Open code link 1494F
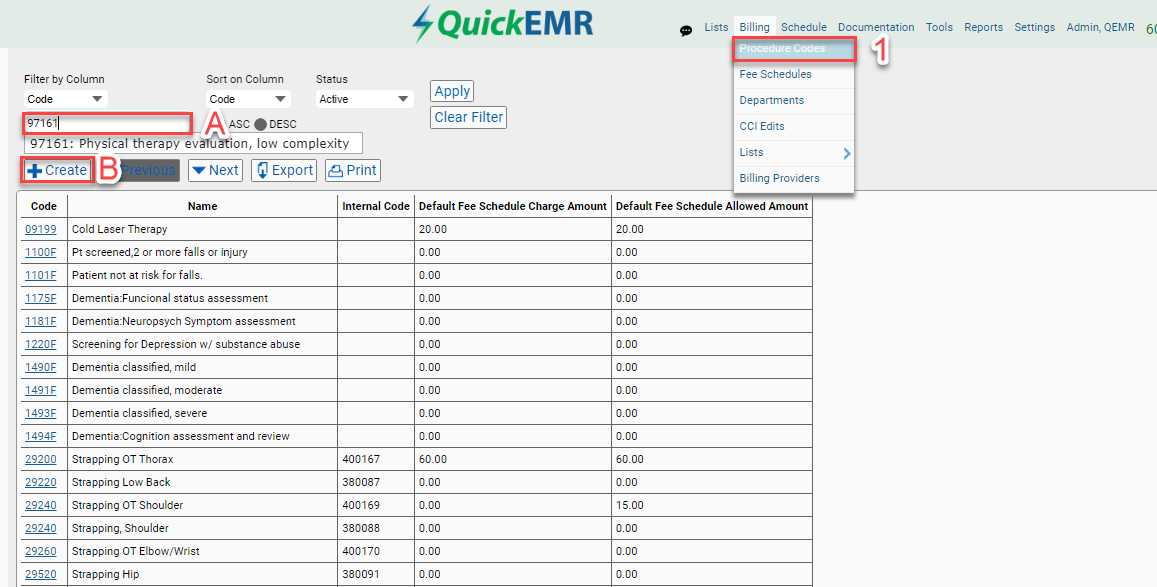The width and height of the screenshot is (1157, 587). click(x=41, y=436)
